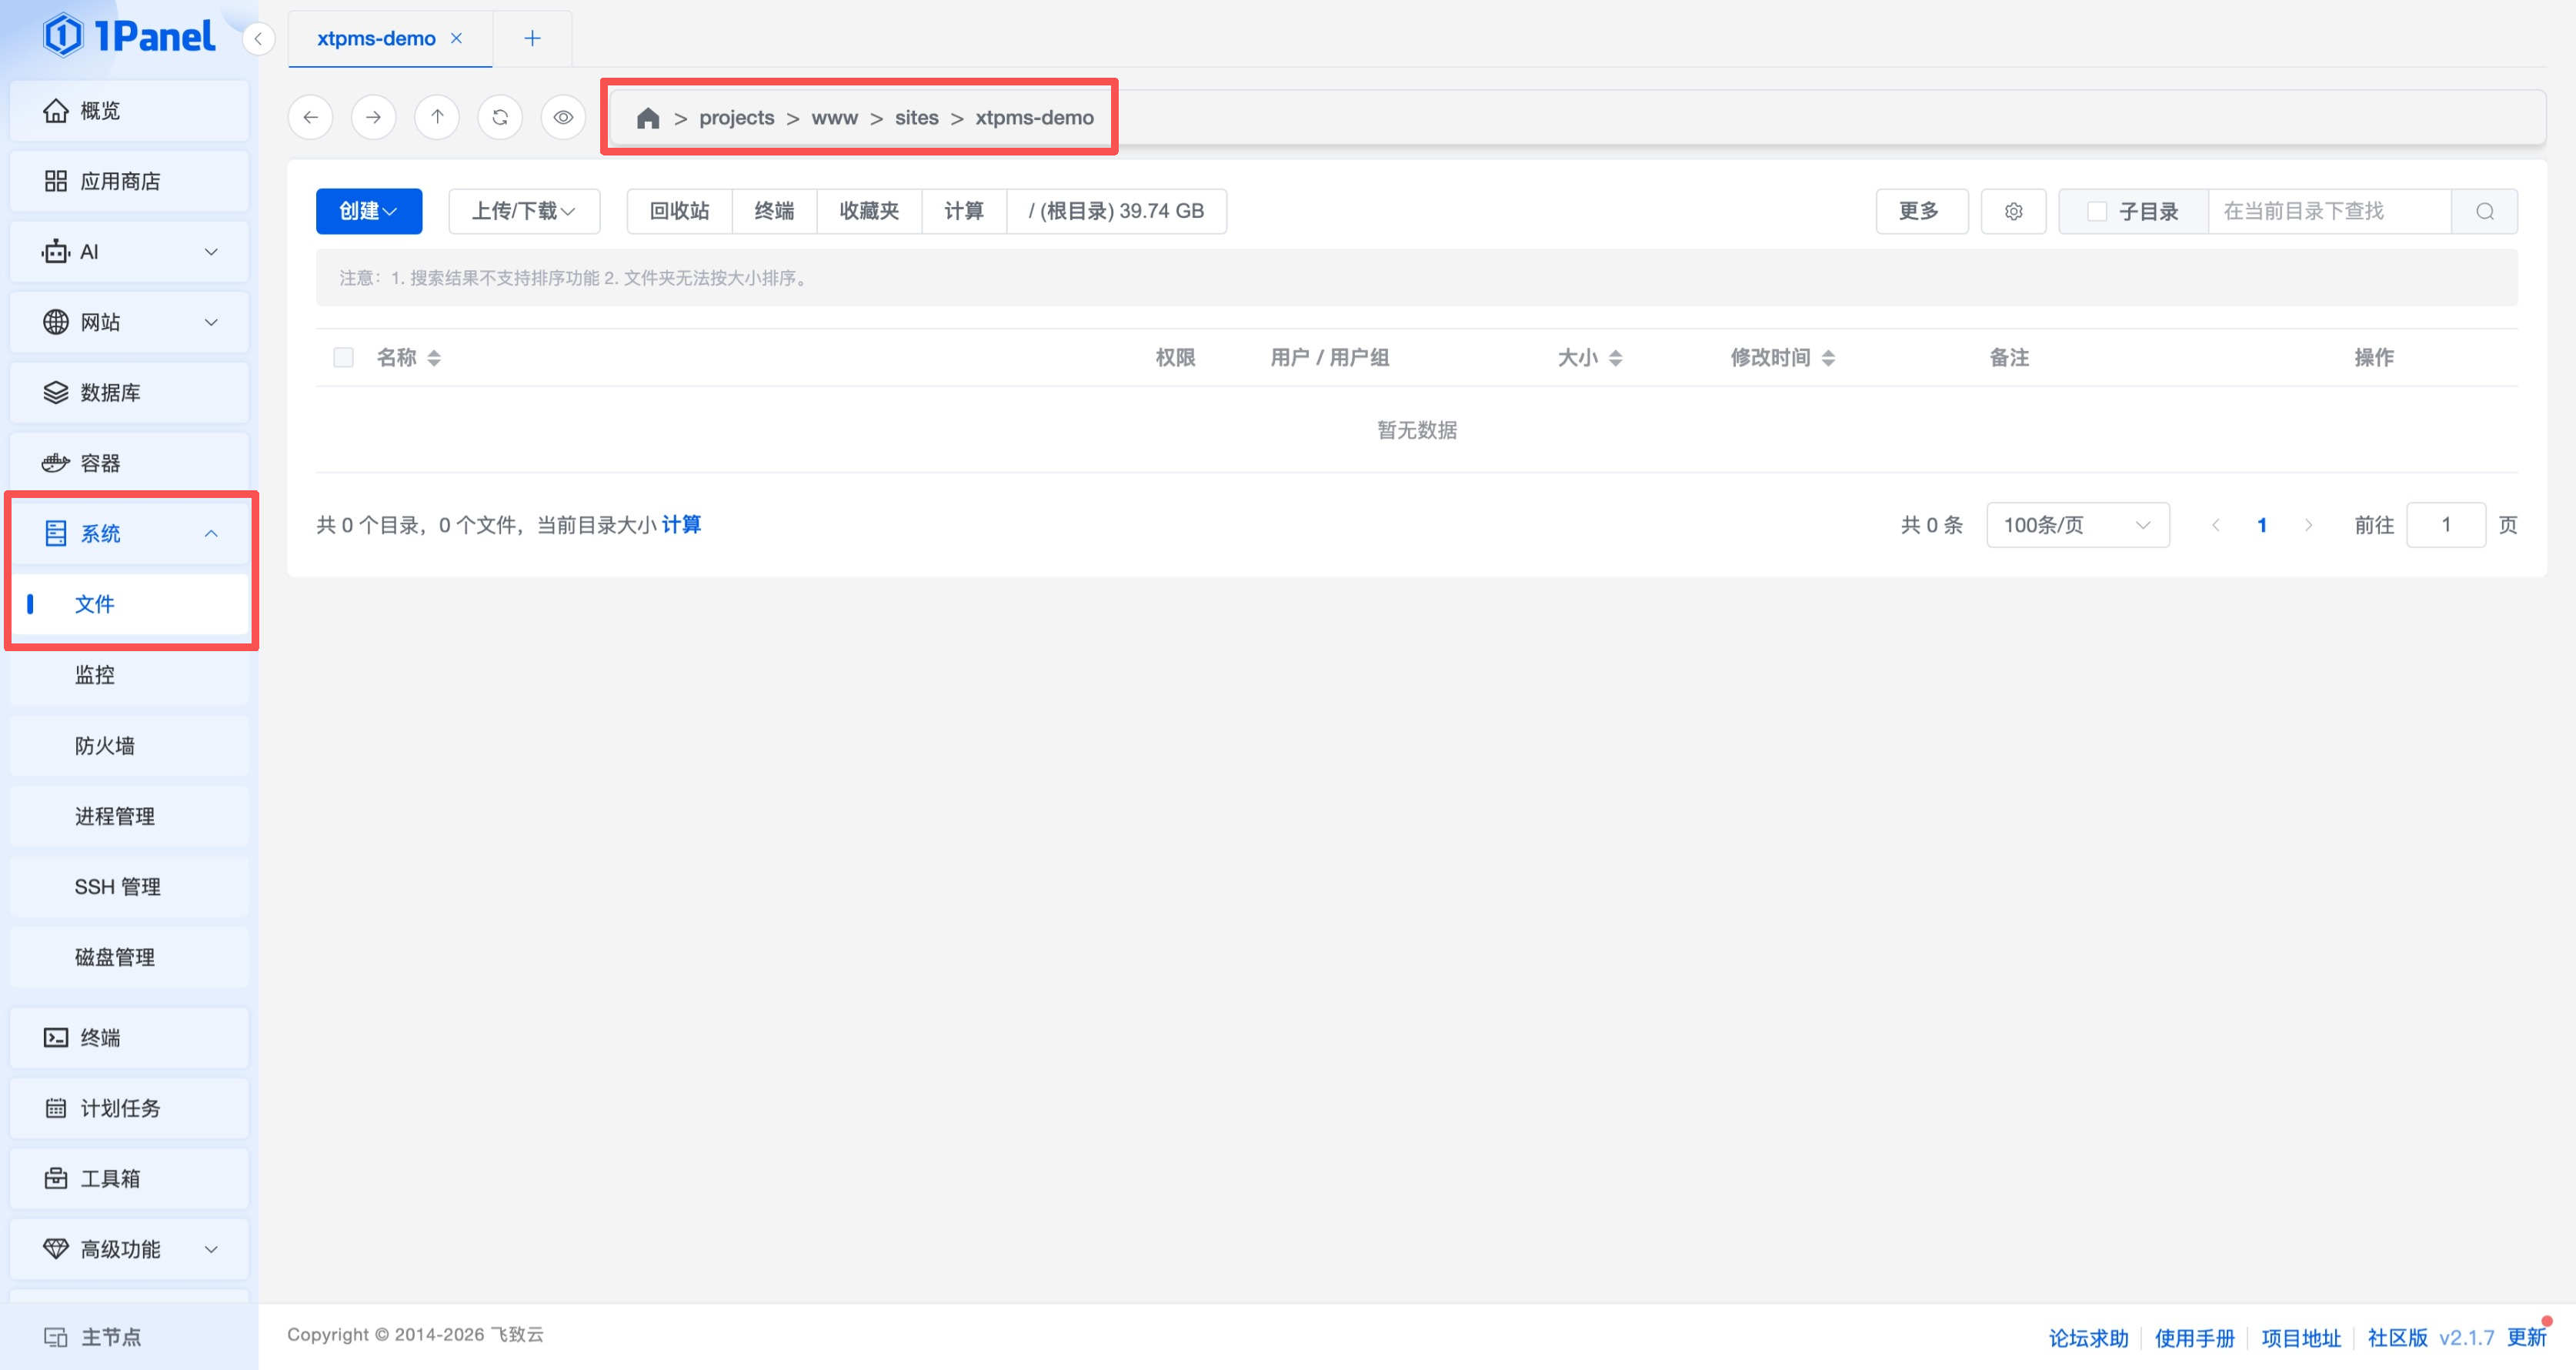Expand the 高级功能 menu

point(129,1249)
